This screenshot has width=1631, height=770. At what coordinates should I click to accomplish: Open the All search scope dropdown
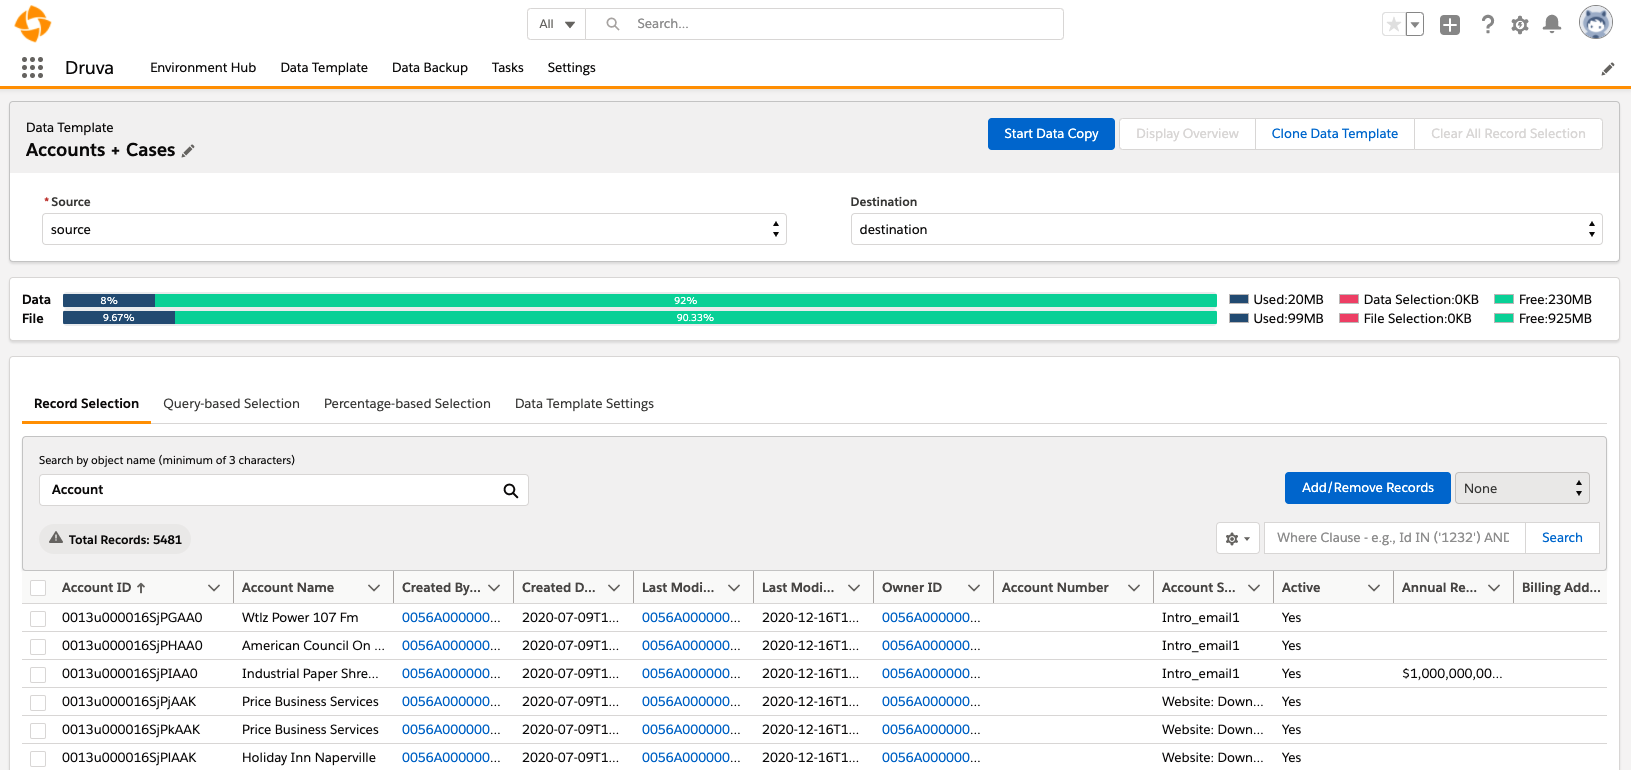pos(557,24)
